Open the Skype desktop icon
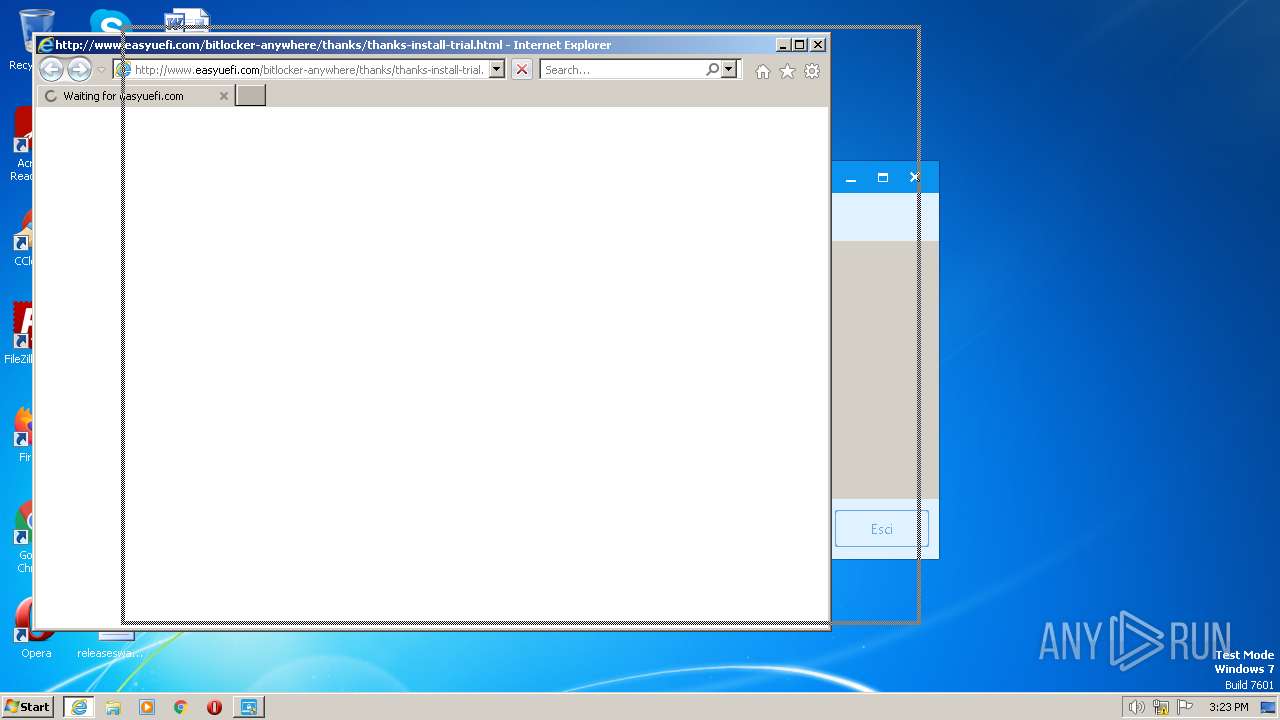This screenshot has height=720, width=1280. pyautogui.click(x=110, y=22)
